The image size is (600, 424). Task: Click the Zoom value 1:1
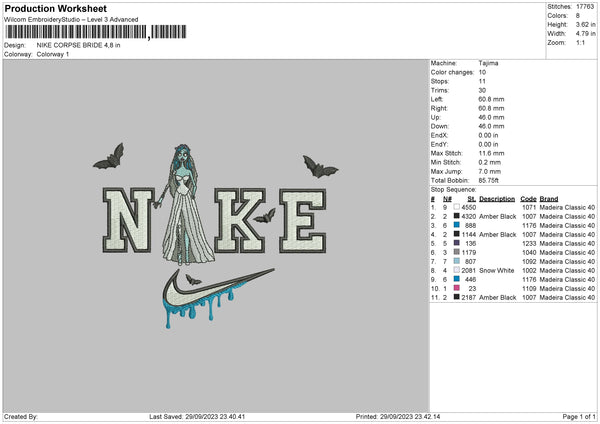pyautogui.click(x=580, y=42)
